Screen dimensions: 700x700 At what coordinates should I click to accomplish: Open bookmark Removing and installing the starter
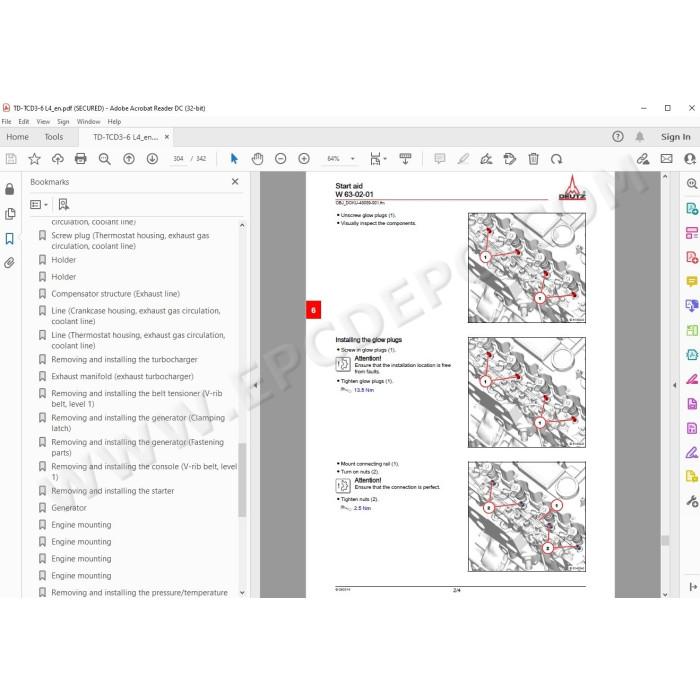pyautogui.click(x=112, y=491)
